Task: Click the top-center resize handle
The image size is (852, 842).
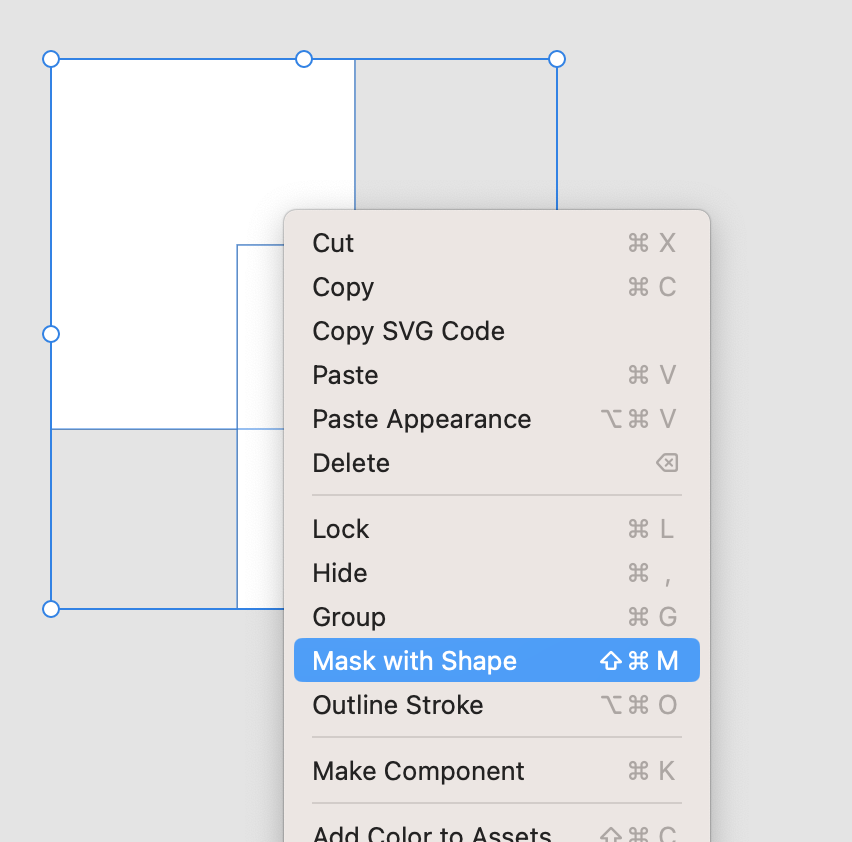Action: 303,59
